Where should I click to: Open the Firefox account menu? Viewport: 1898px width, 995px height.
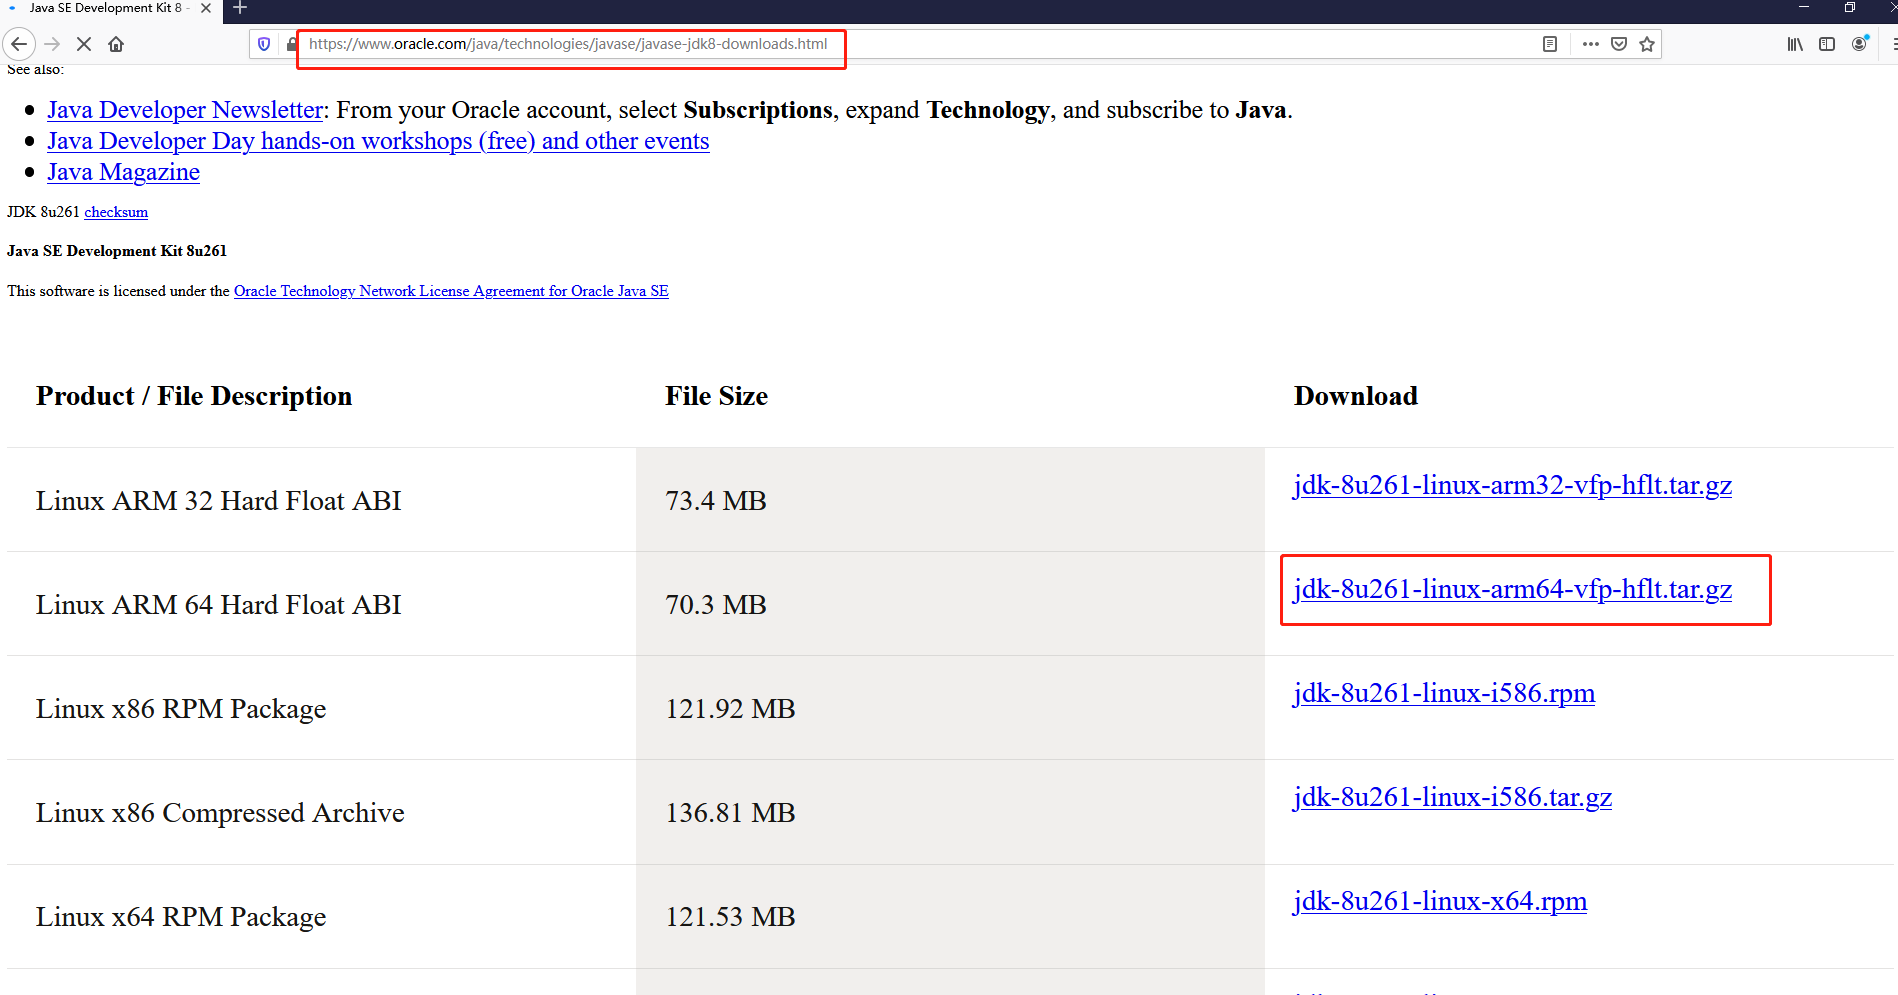[1860, 44]
